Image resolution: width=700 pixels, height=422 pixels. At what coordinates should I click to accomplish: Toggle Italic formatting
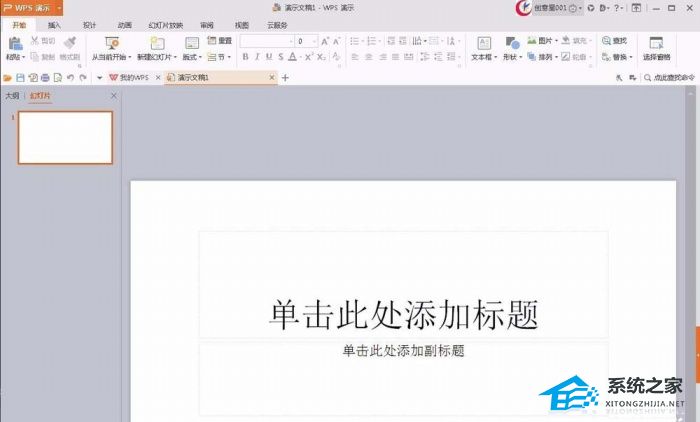coord(257,57)
